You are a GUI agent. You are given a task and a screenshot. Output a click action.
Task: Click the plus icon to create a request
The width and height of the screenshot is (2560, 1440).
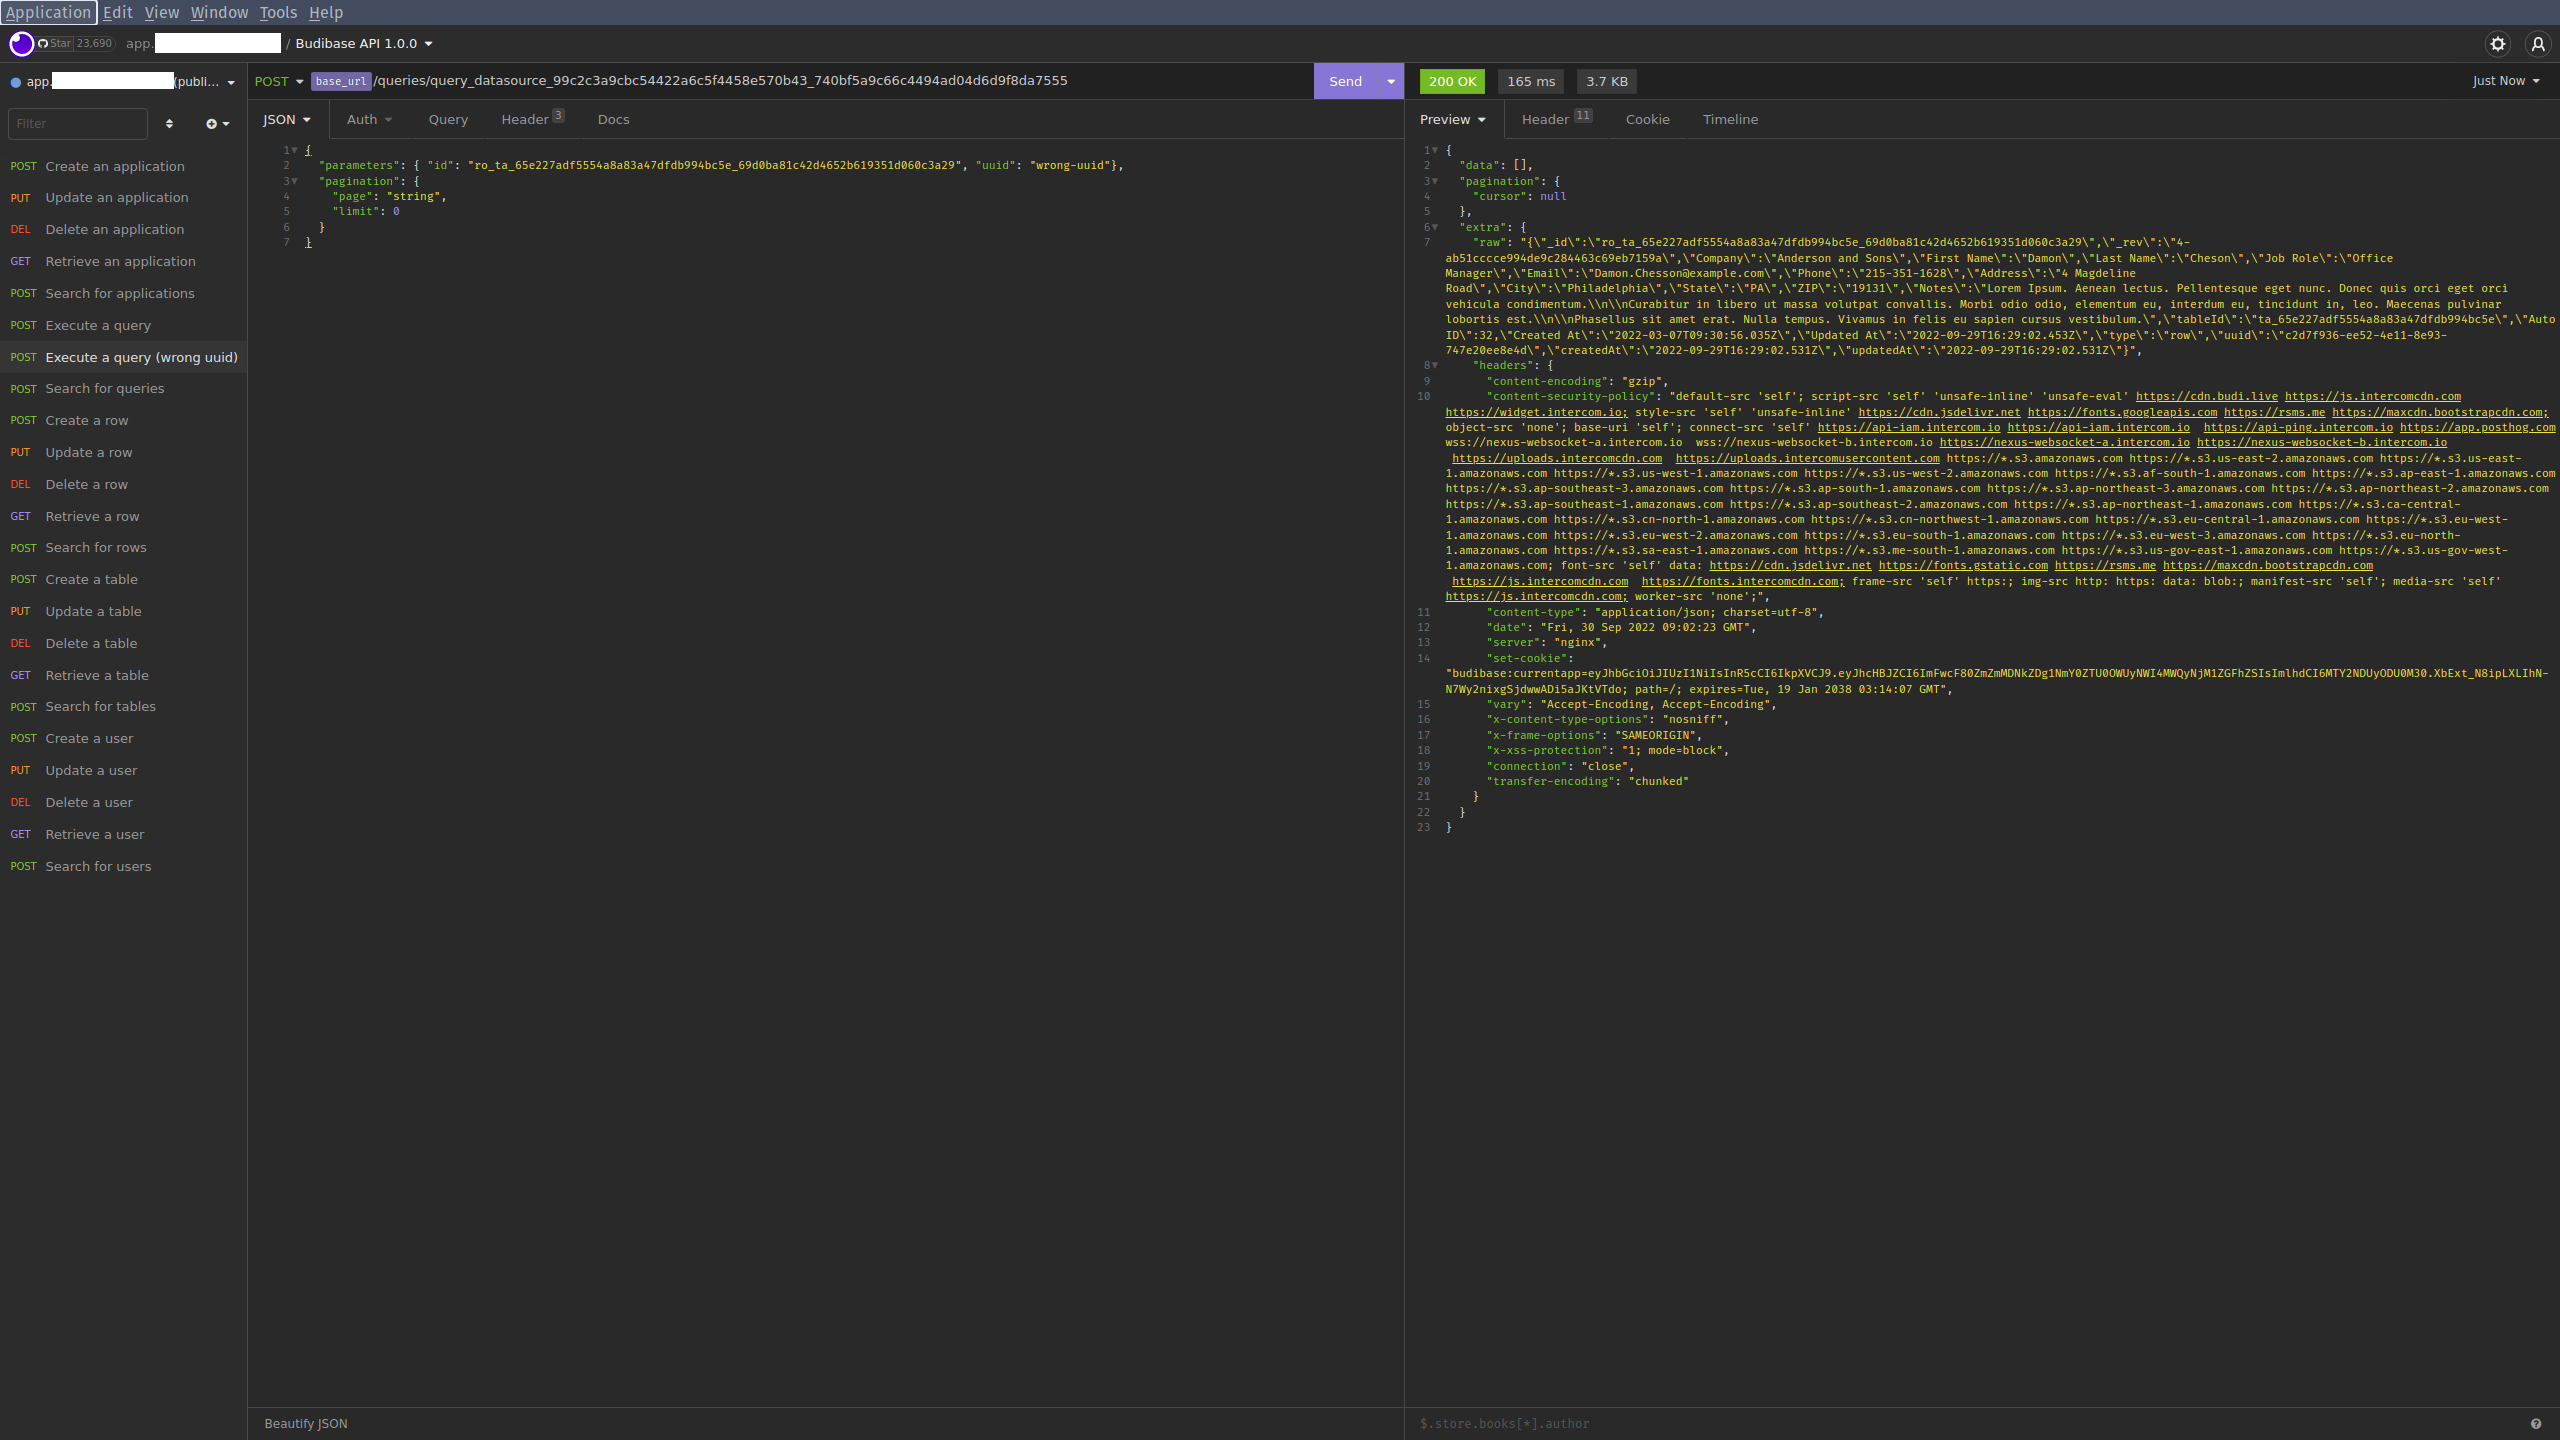coord(213,123)
